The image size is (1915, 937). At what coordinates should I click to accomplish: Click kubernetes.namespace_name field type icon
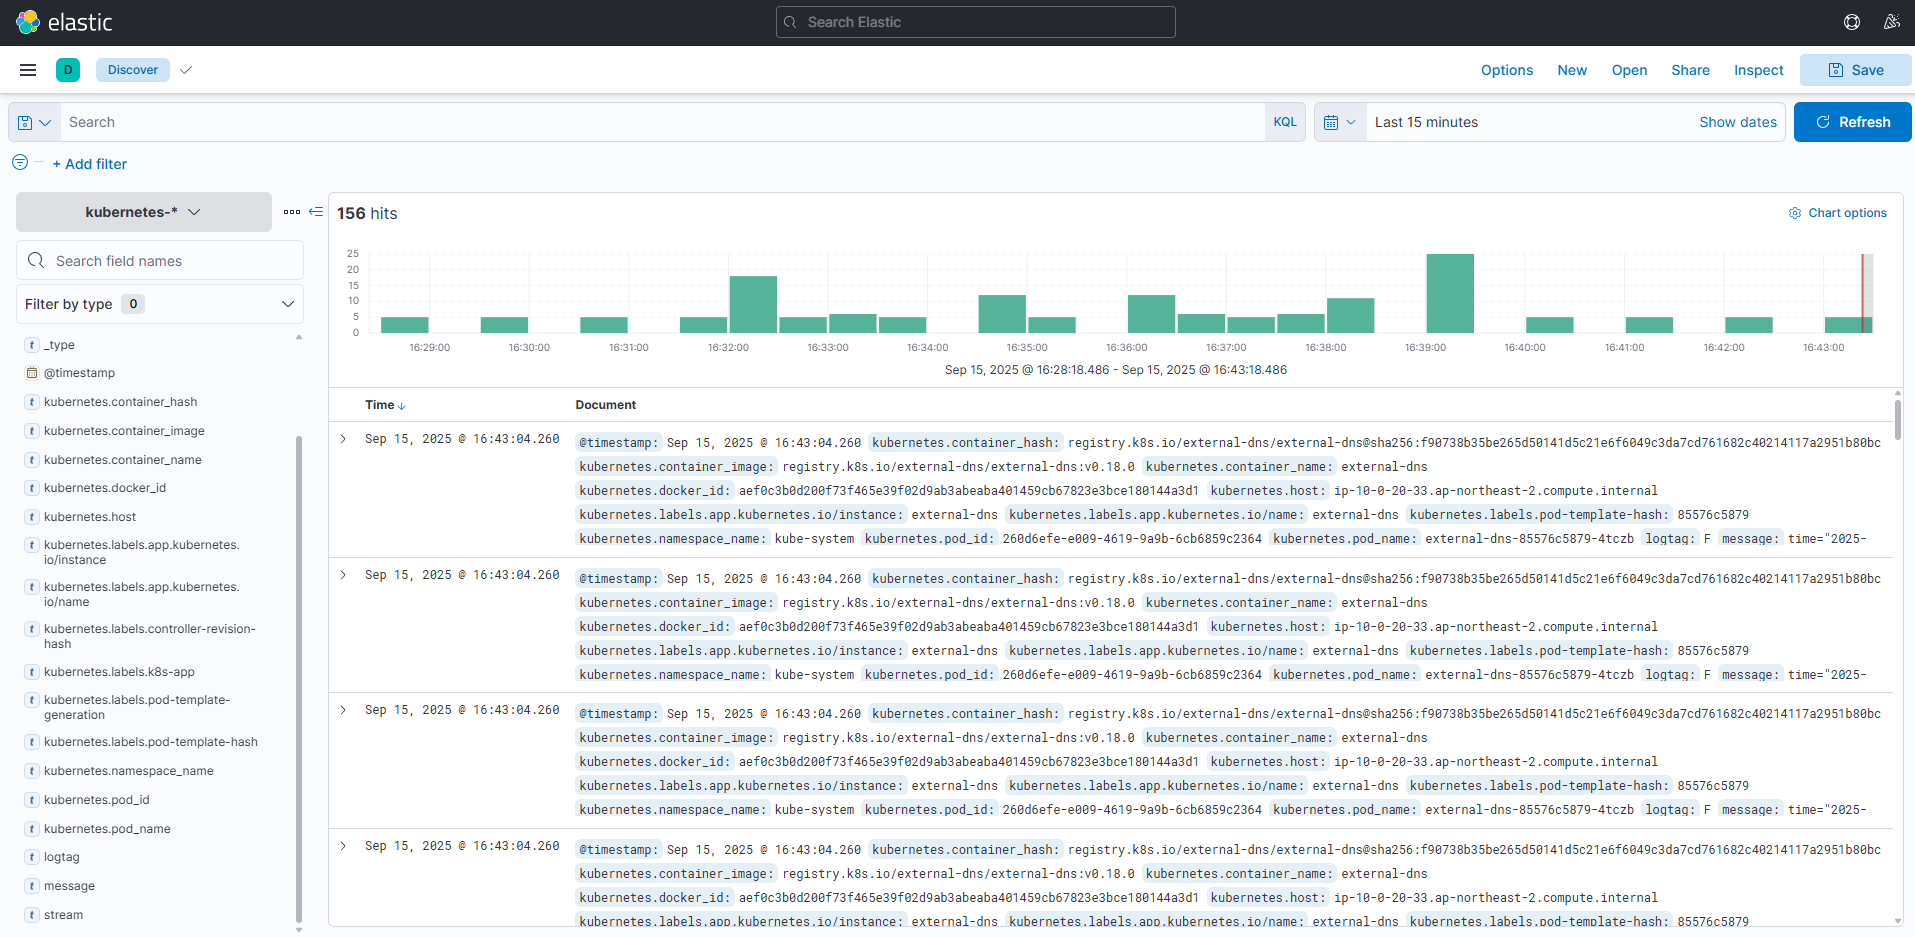pyautogui.click(x=32, y=771)
